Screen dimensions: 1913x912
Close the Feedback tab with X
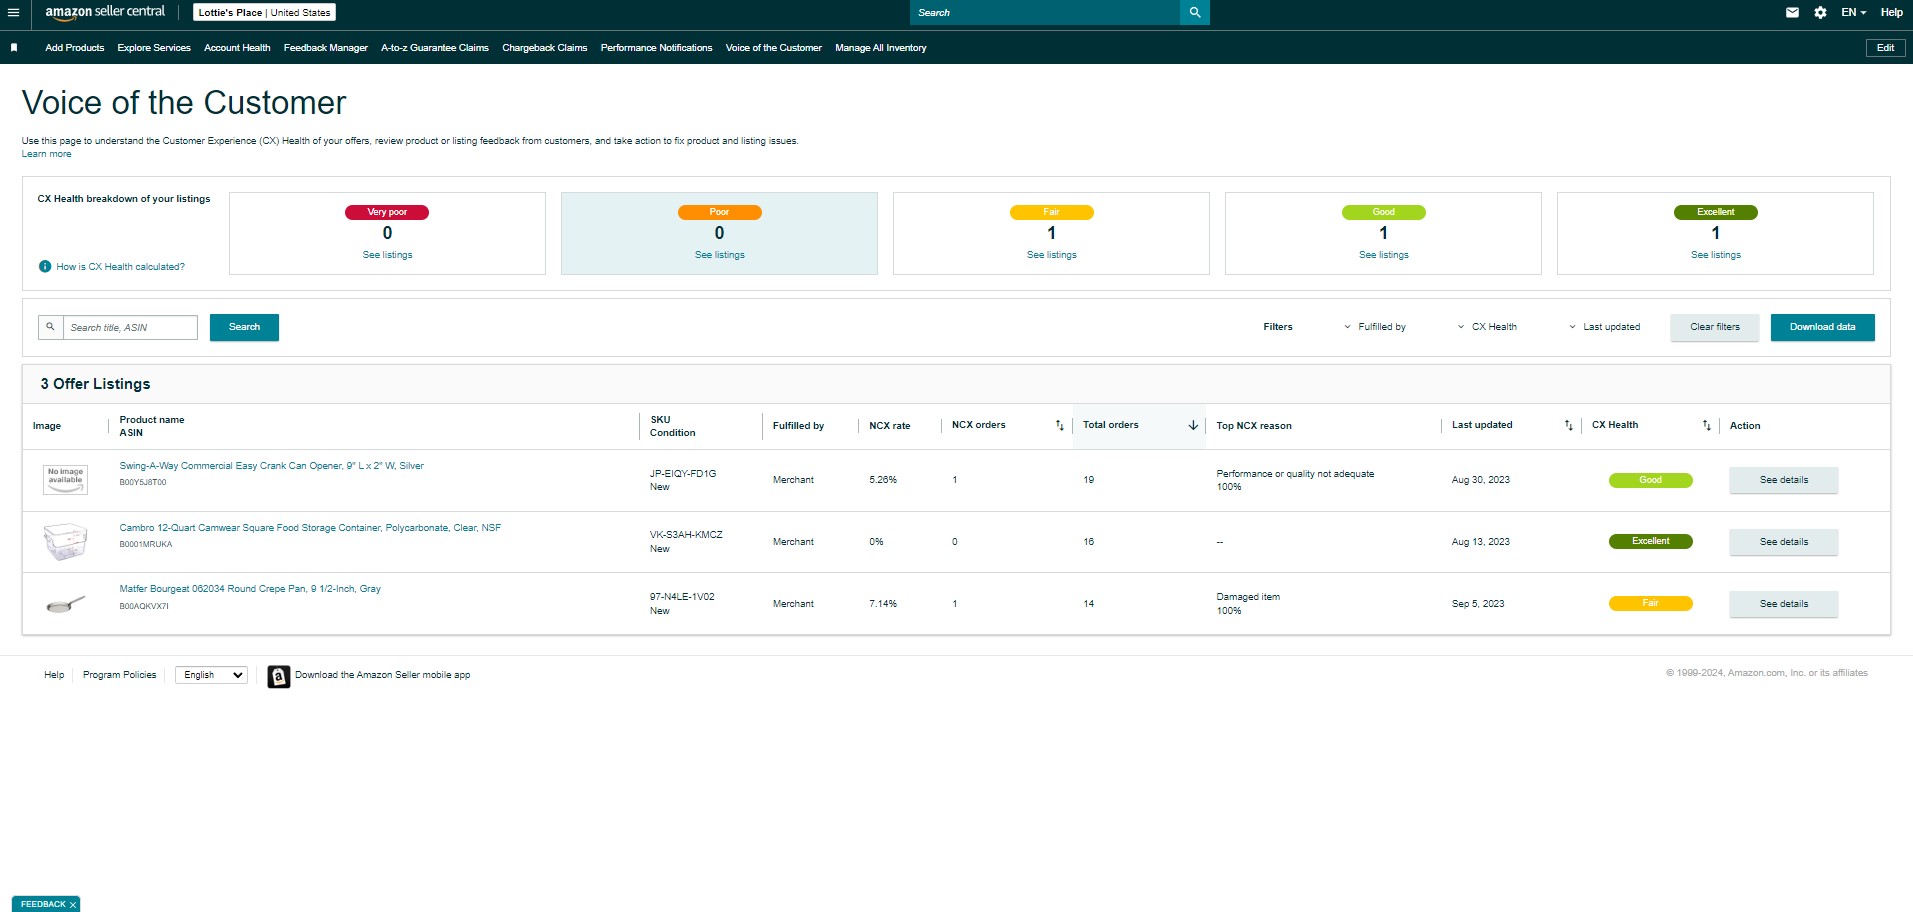(73, 905)
